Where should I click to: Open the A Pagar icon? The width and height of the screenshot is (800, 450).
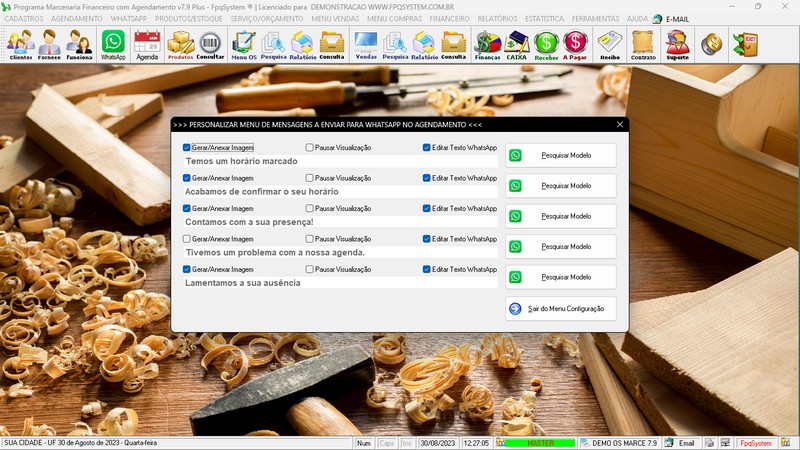pos(575,44)
